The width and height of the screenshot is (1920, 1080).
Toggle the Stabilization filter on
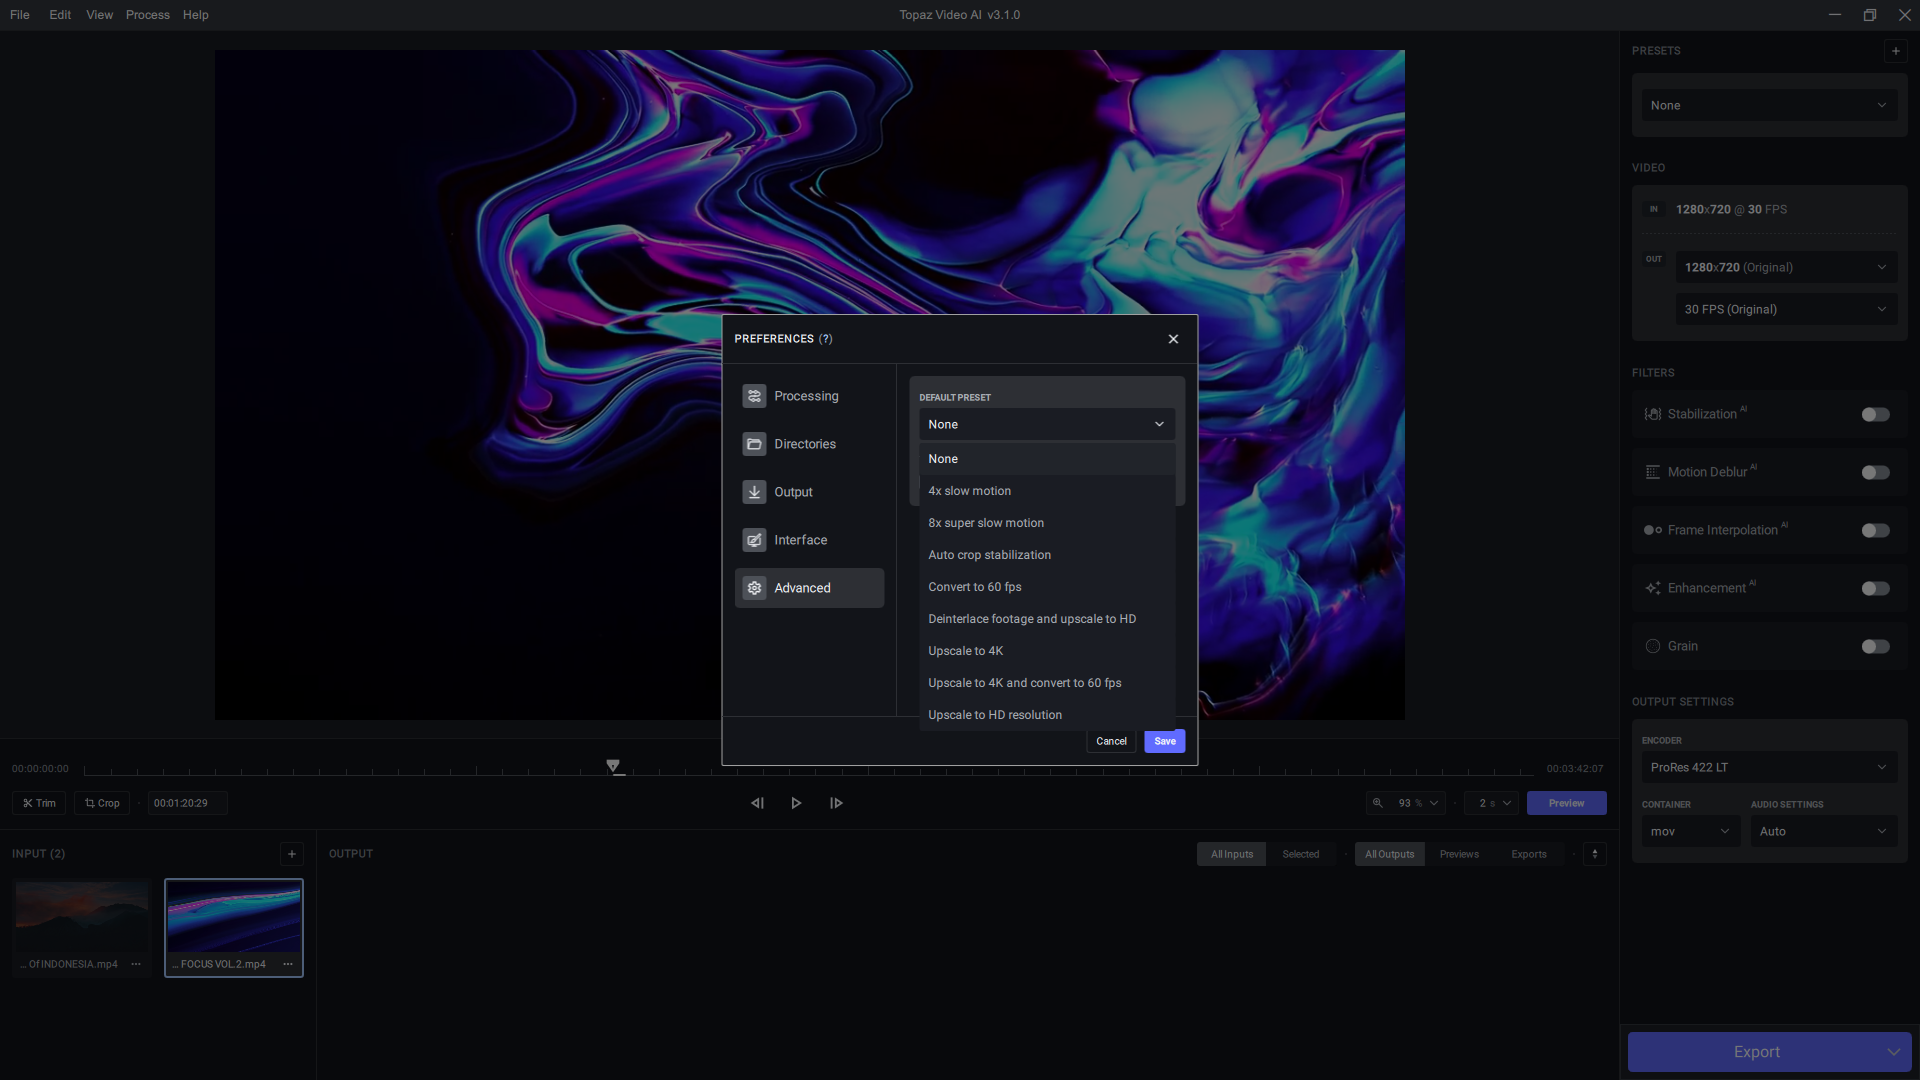point(1874,413)
